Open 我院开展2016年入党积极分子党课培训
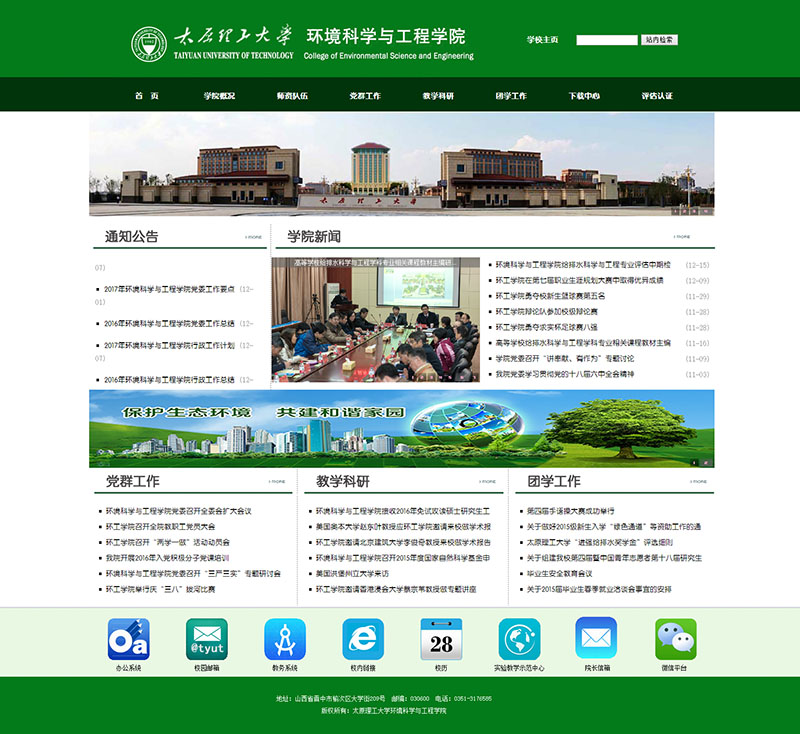Image resolution: width=800 pixels, height=734 pixels. 167,558
